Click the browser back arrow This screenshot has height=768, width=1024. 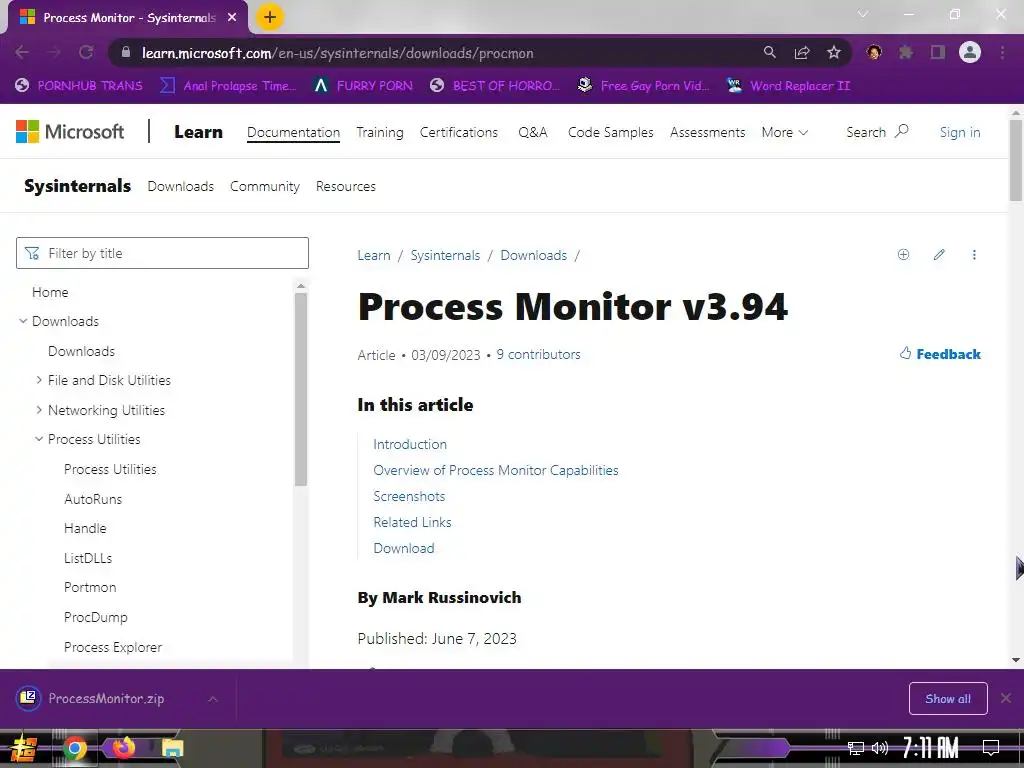22,53
